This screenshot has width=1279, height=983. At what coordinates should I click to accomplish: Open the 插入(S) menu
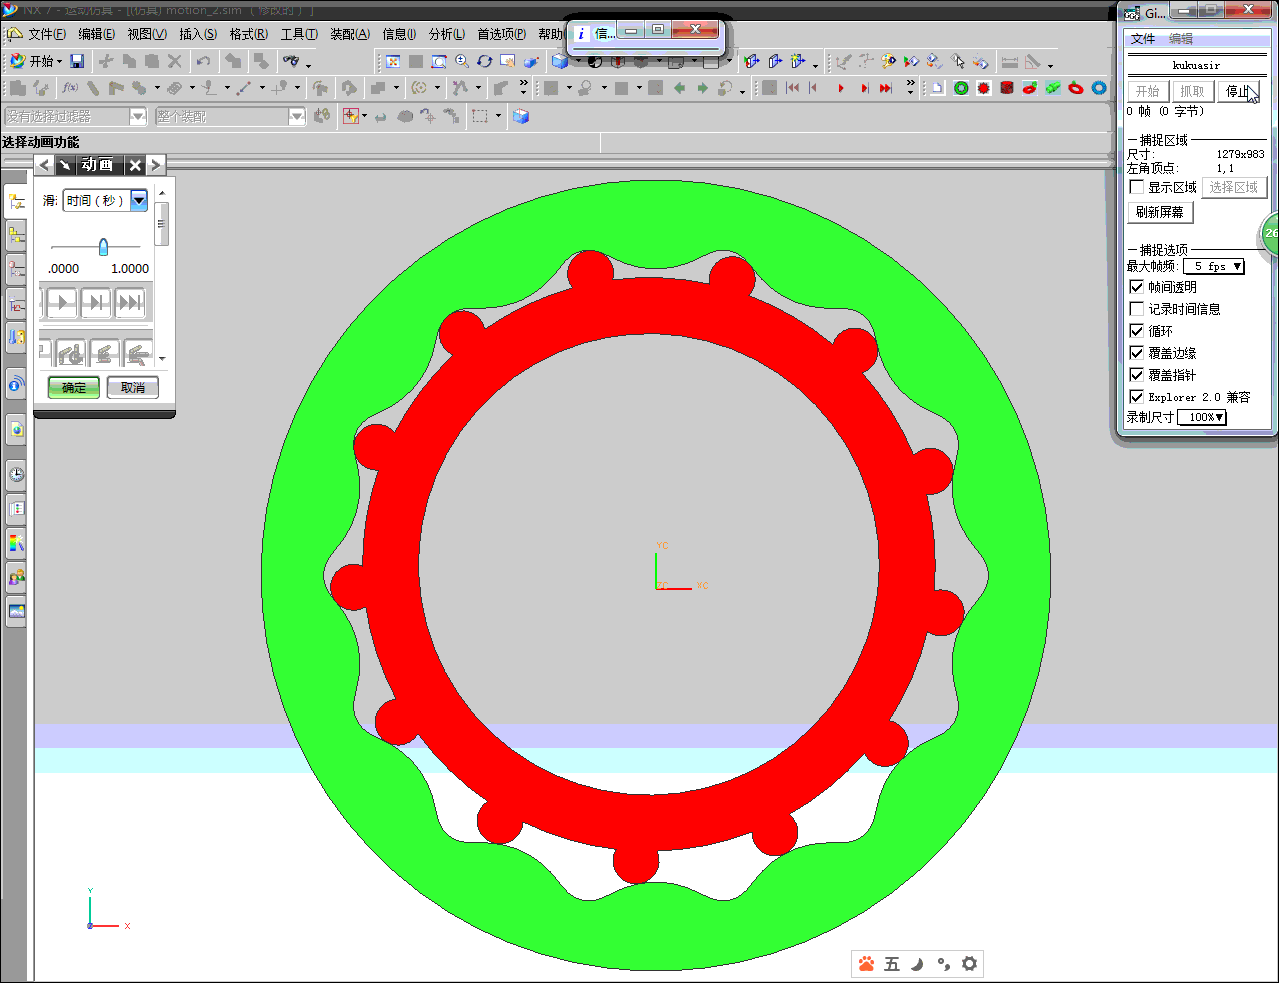(x=198, y=34)
